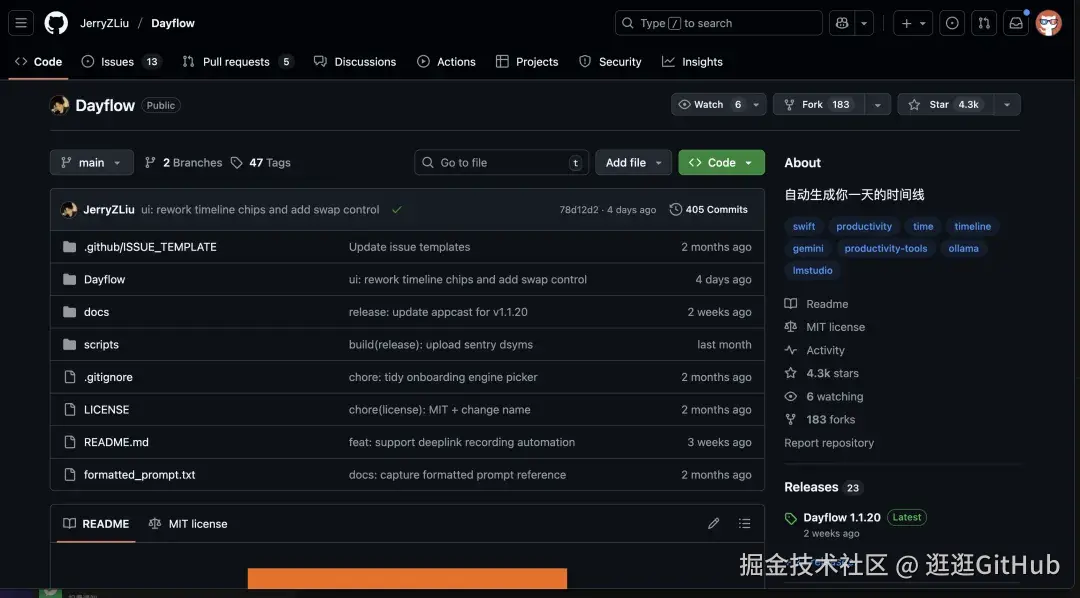Open pull requests shortcut icon in header

click(x=984, y=23)
